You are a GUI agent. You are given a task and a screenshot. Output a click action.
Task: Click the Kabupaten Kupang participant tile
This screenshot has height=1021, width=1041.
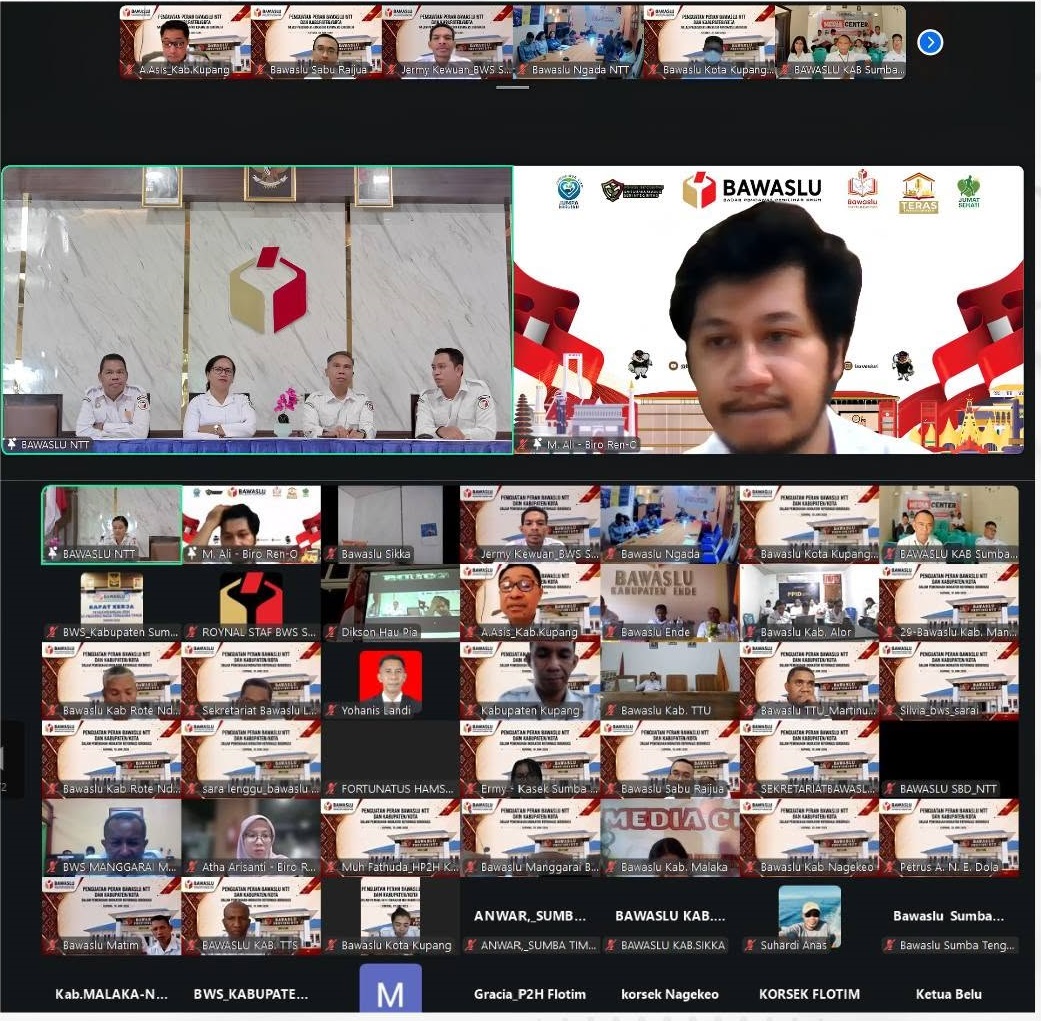[x=530, y=681]
